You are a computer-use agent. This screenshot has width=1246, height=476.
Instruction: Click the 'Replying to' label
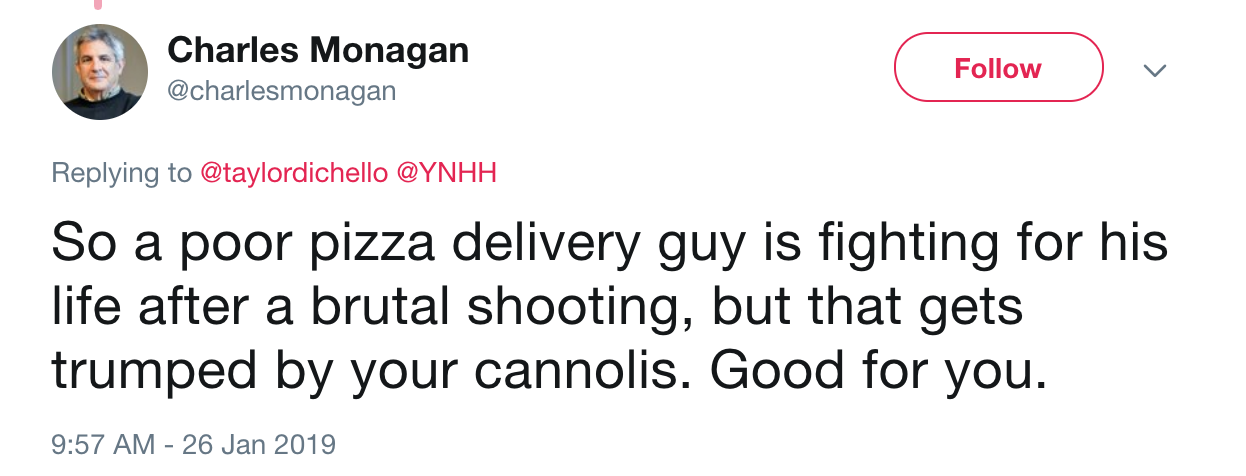pos(121,173)
